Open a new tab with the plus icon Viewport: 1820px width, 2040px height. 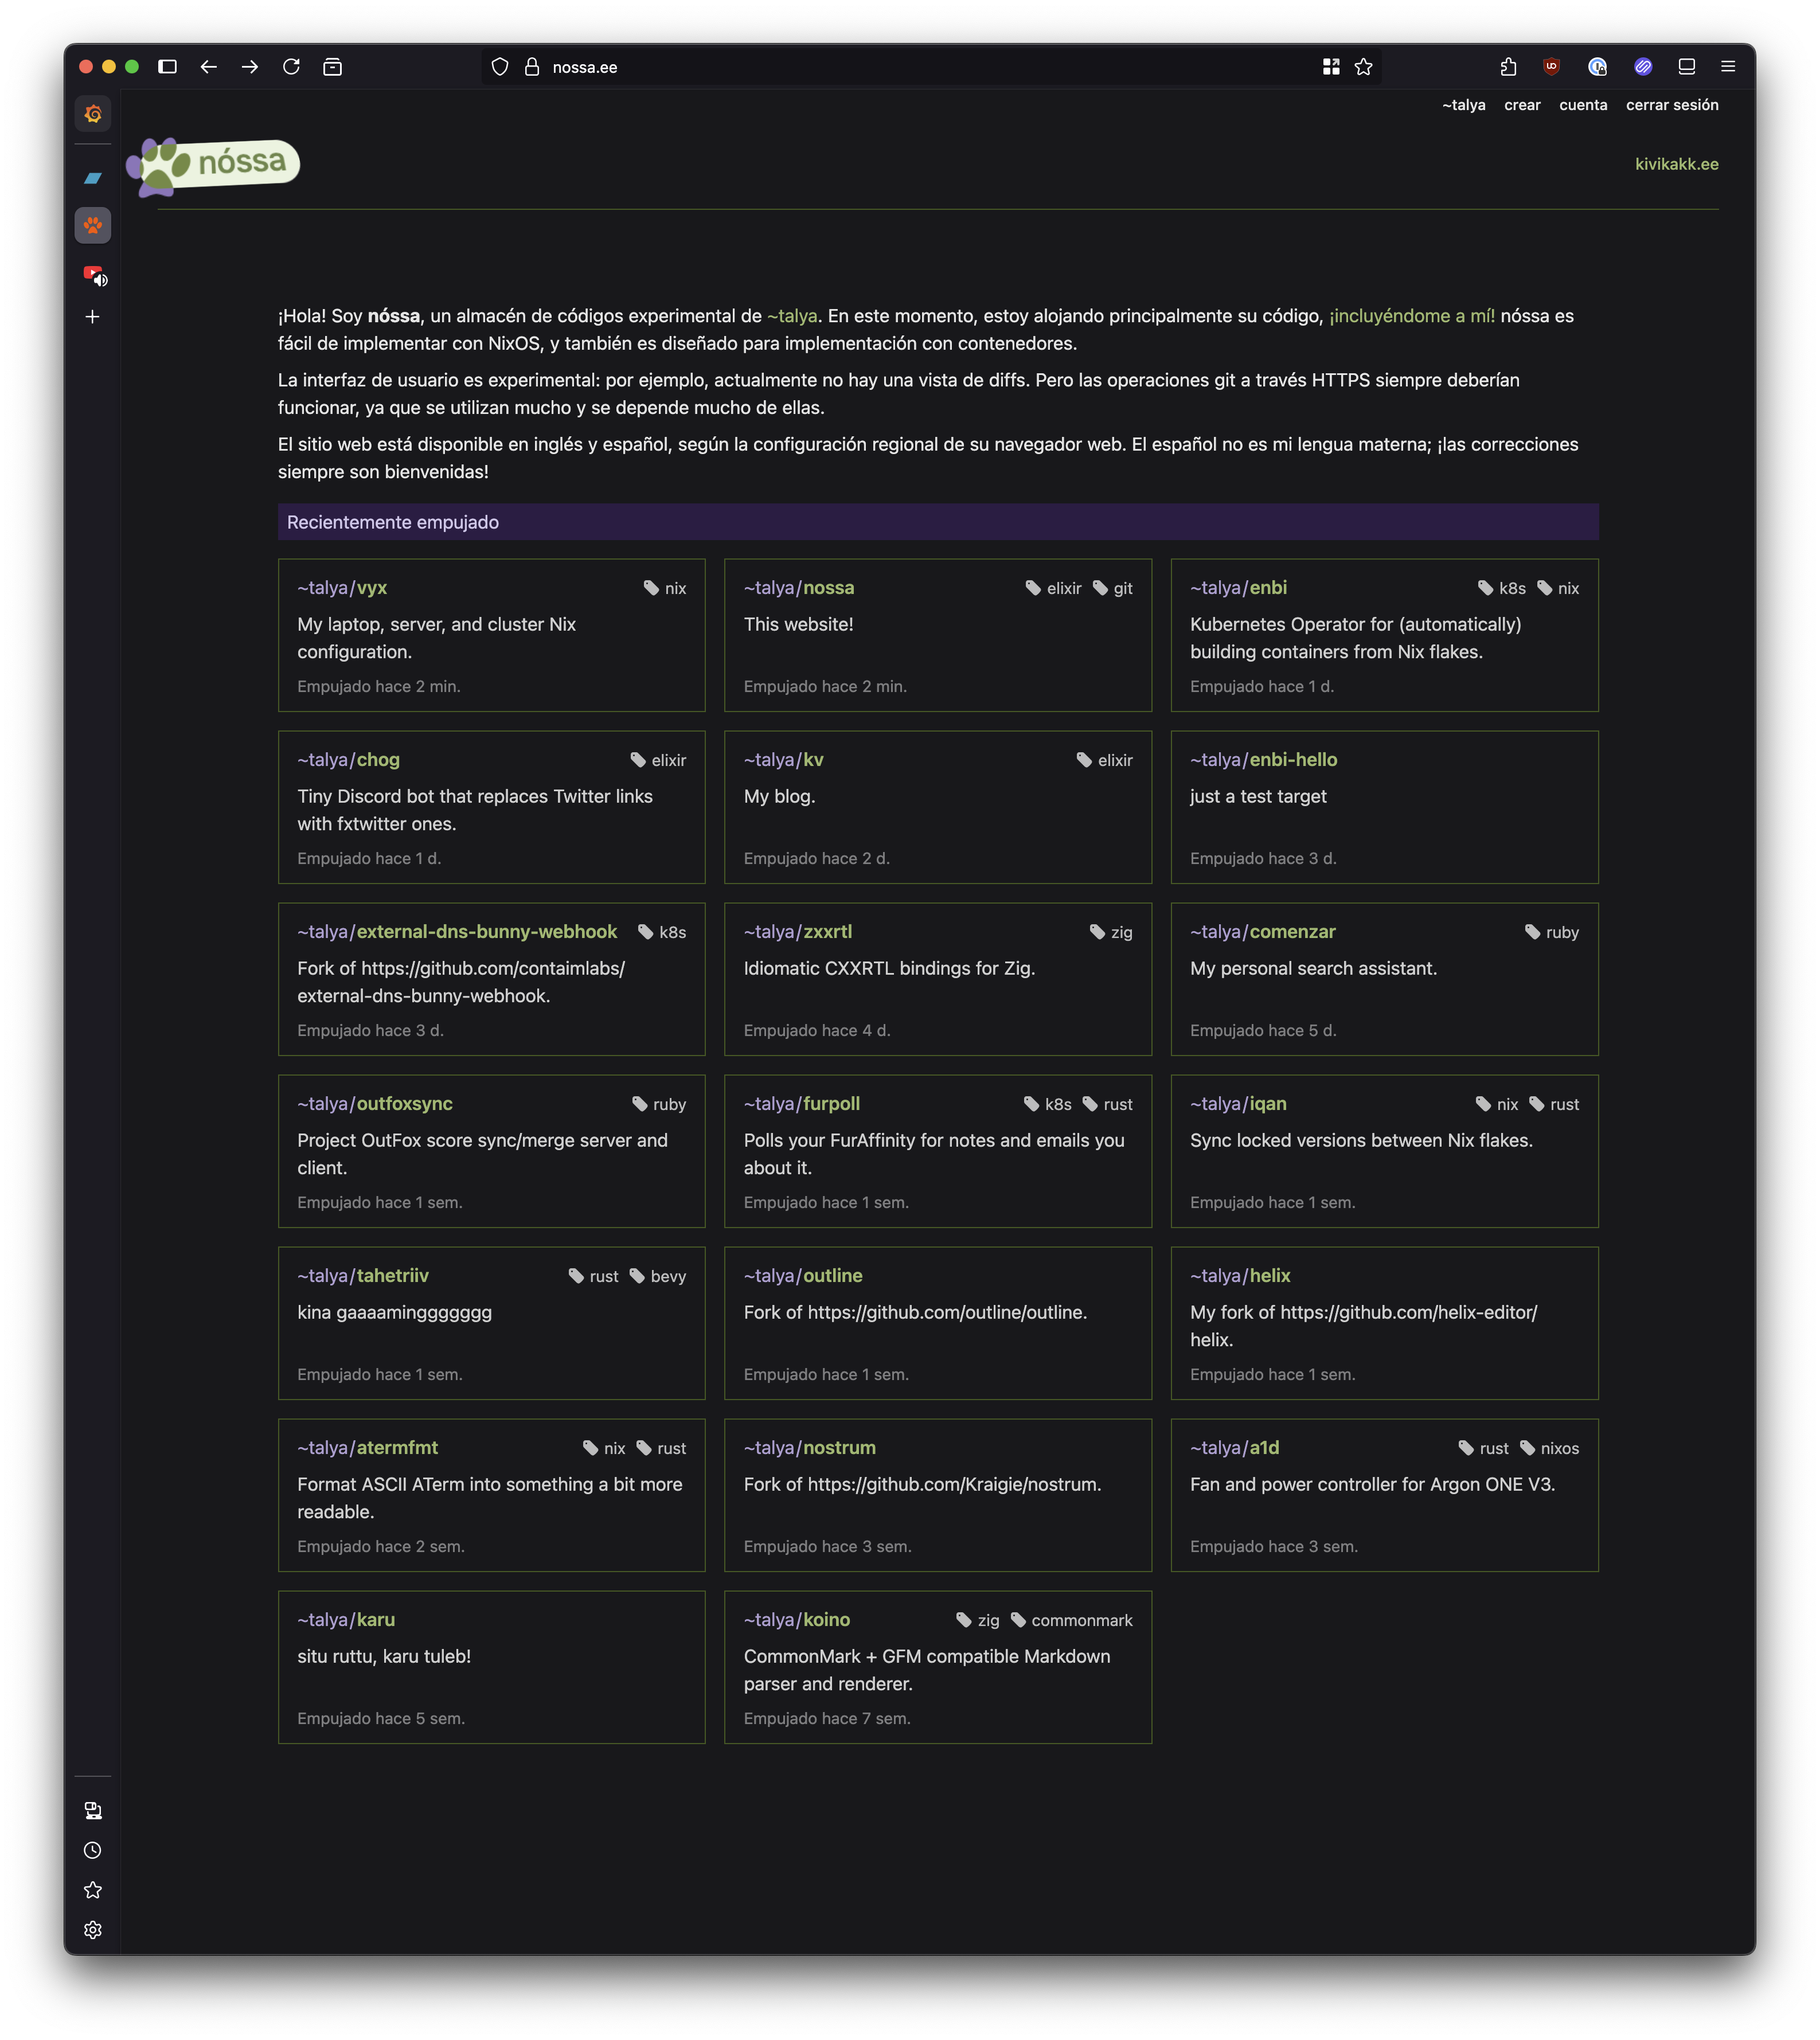(x=93, y=317)
